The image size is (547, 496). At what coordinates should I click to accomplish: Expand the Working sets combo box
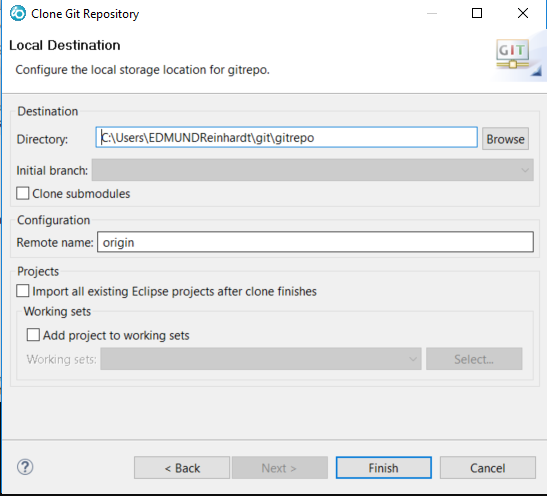coord(261,359)
